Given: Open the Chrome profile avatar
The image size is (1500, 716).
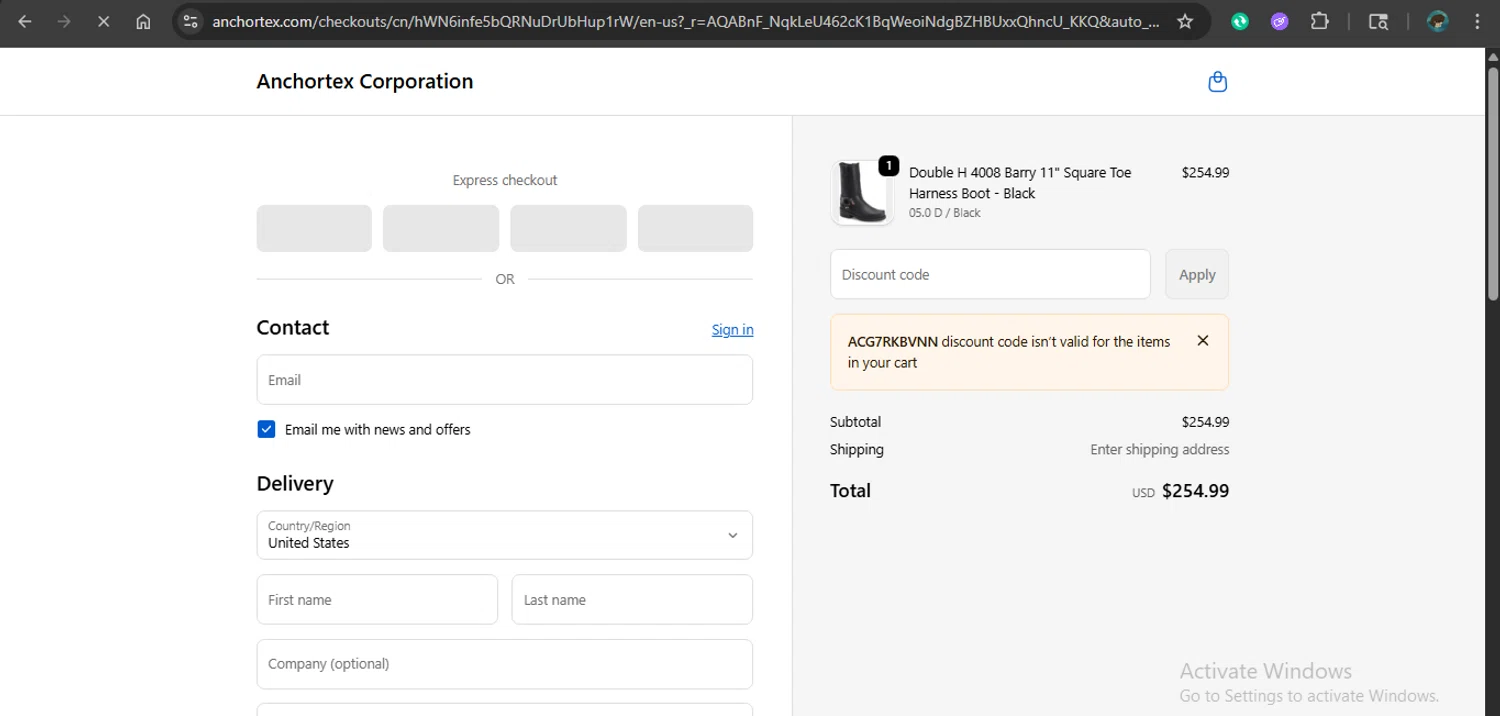Looking at the screenshot, I should (x=1437, y=21).
